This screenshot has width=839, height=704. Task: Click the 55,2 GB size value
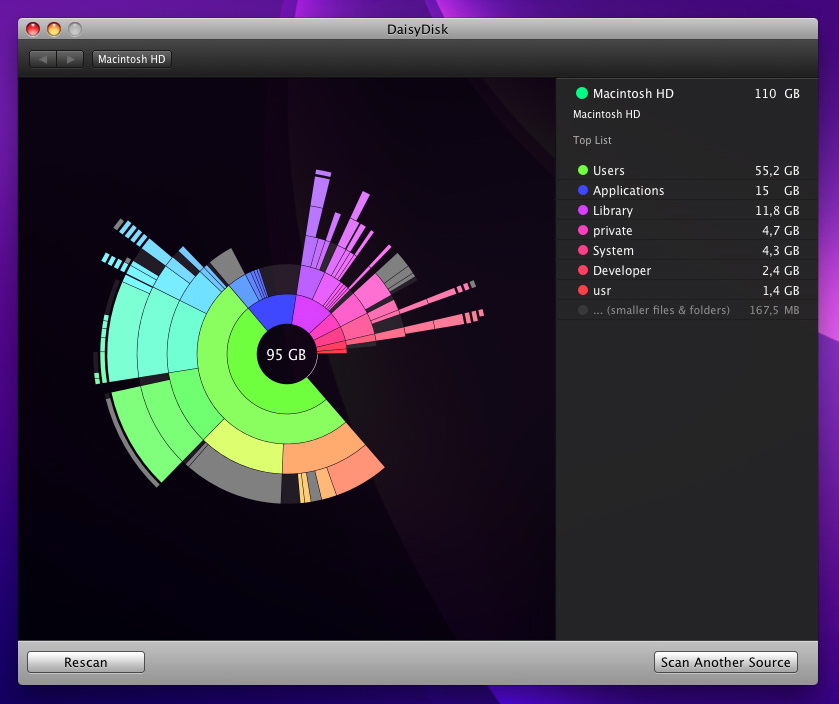point(777,171)
